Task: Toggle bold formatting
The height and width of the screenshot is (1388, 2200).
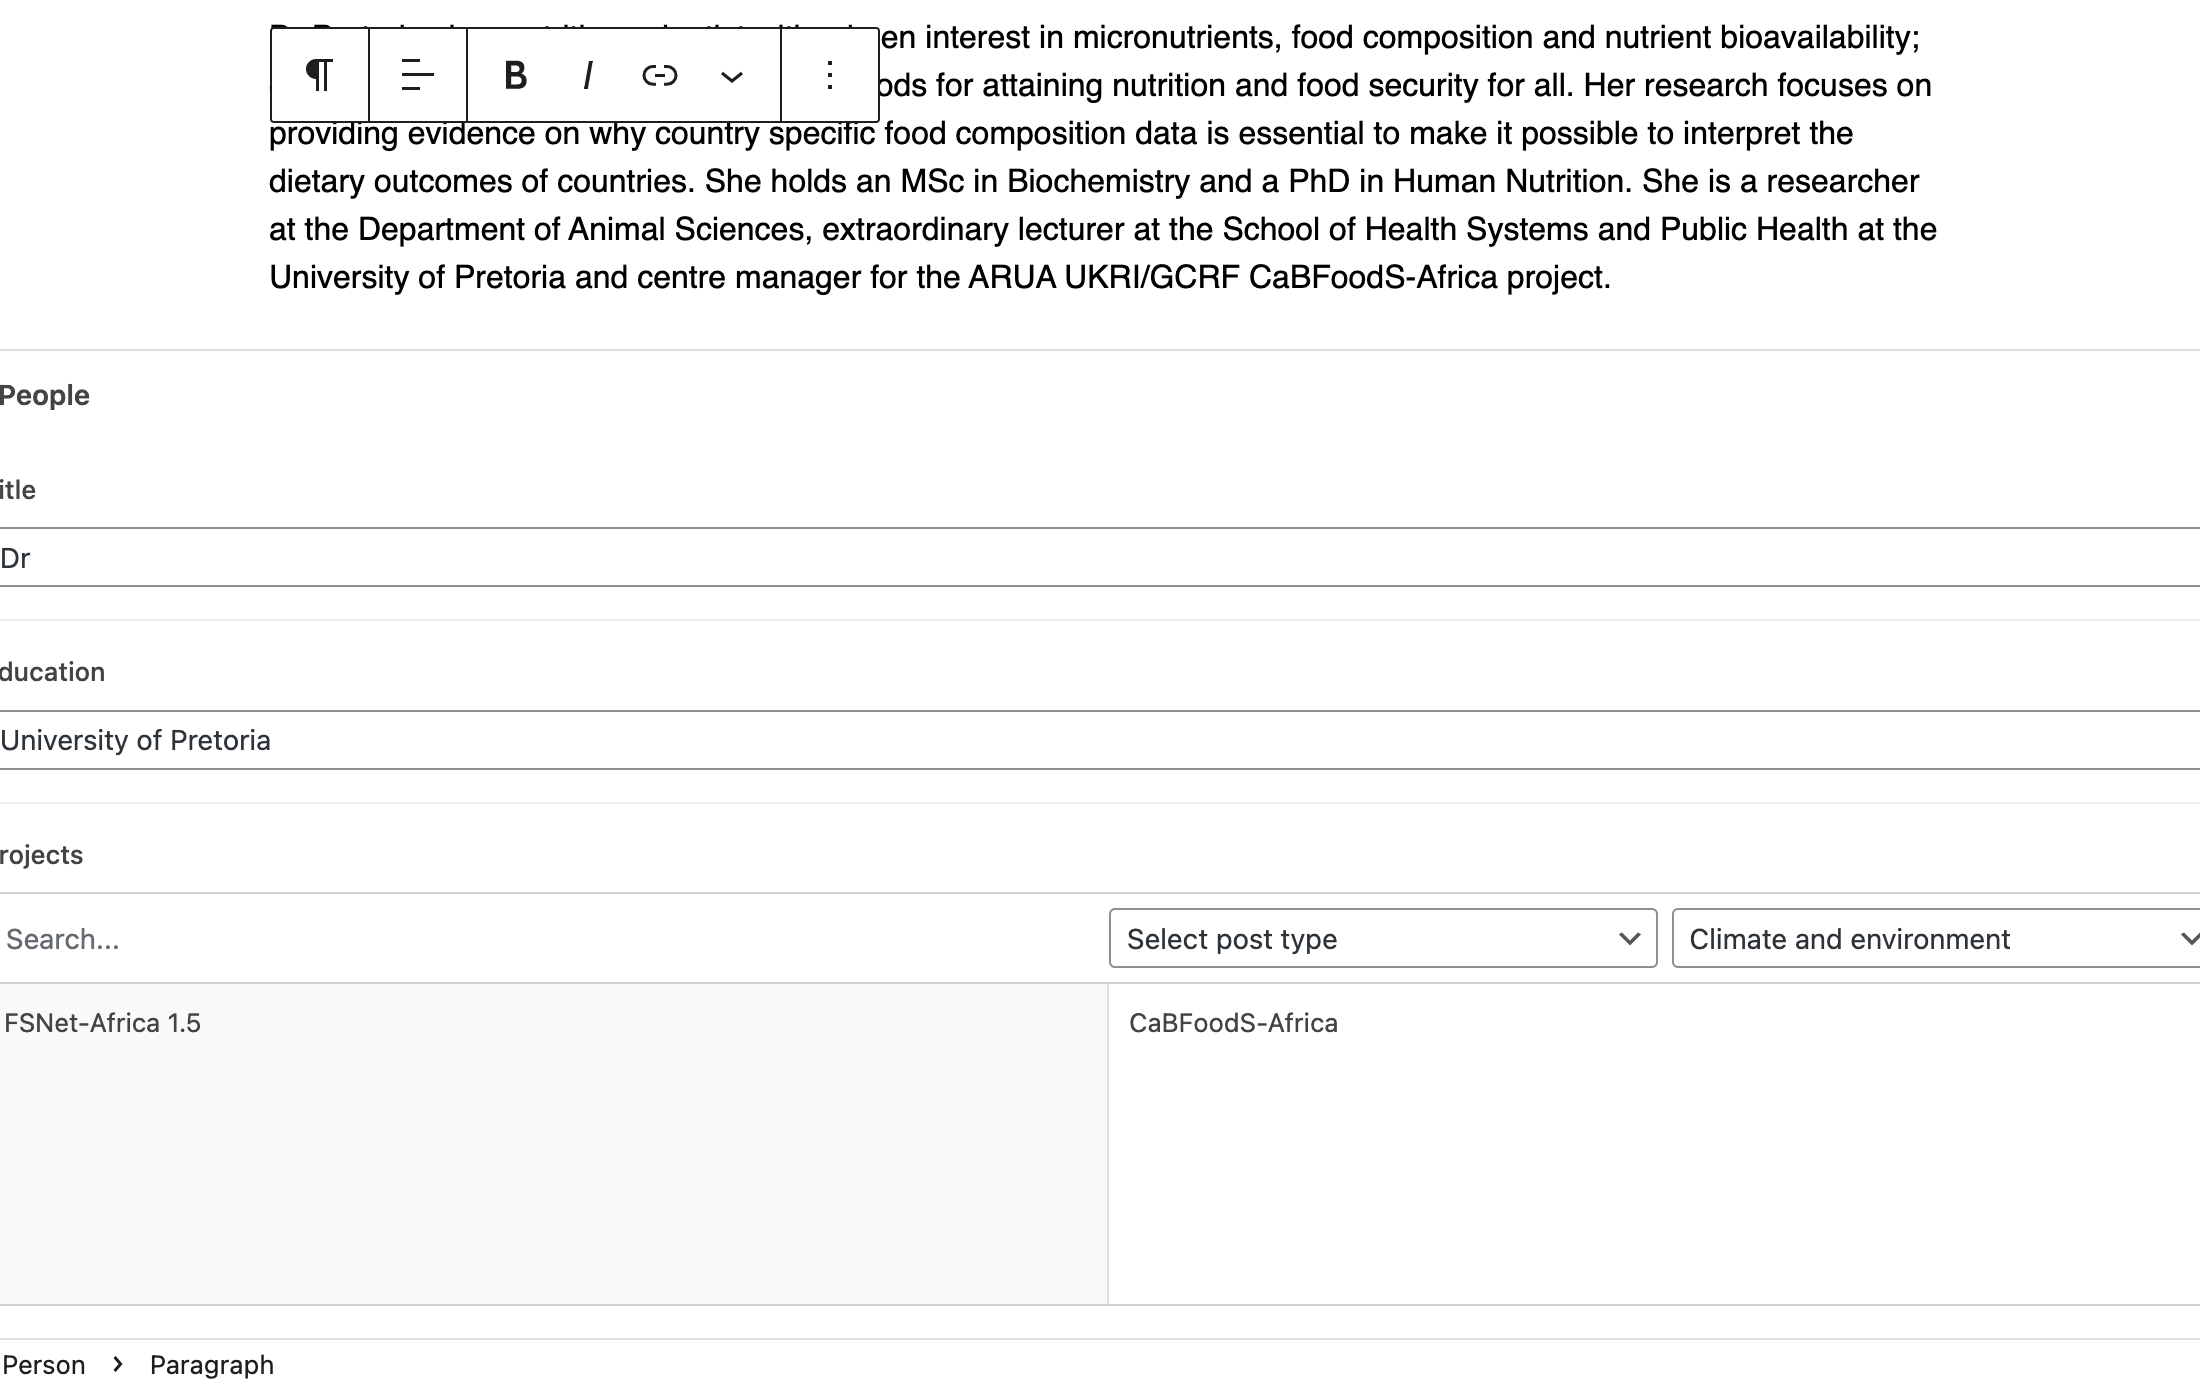Action: point(515,75)
